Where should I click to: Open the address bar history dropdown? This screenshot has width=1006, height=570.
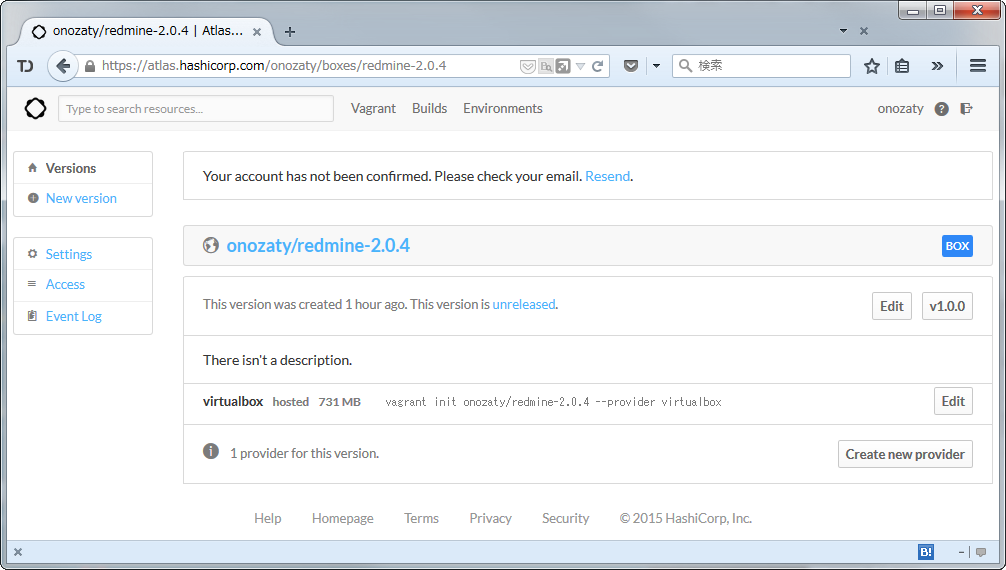point(580,66)
